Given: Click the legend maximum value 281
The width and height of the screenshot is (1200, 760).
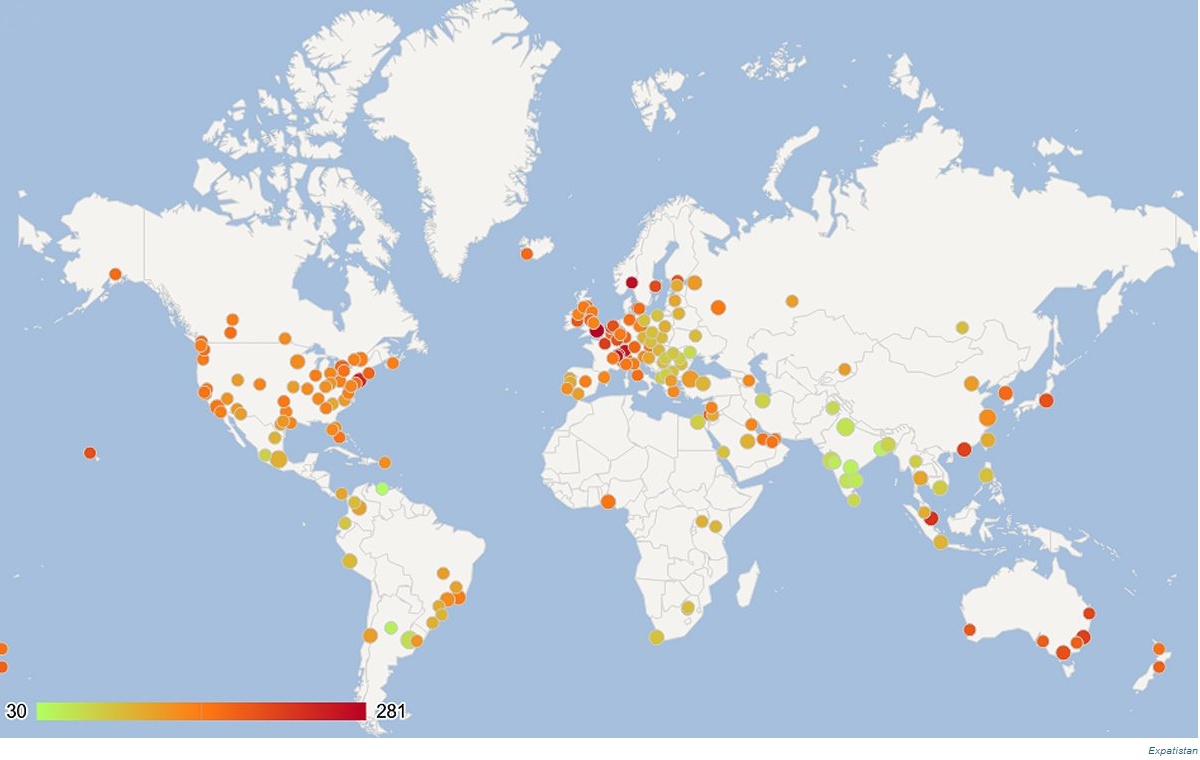Looking at the screenshot, I should tap(390, 712).
